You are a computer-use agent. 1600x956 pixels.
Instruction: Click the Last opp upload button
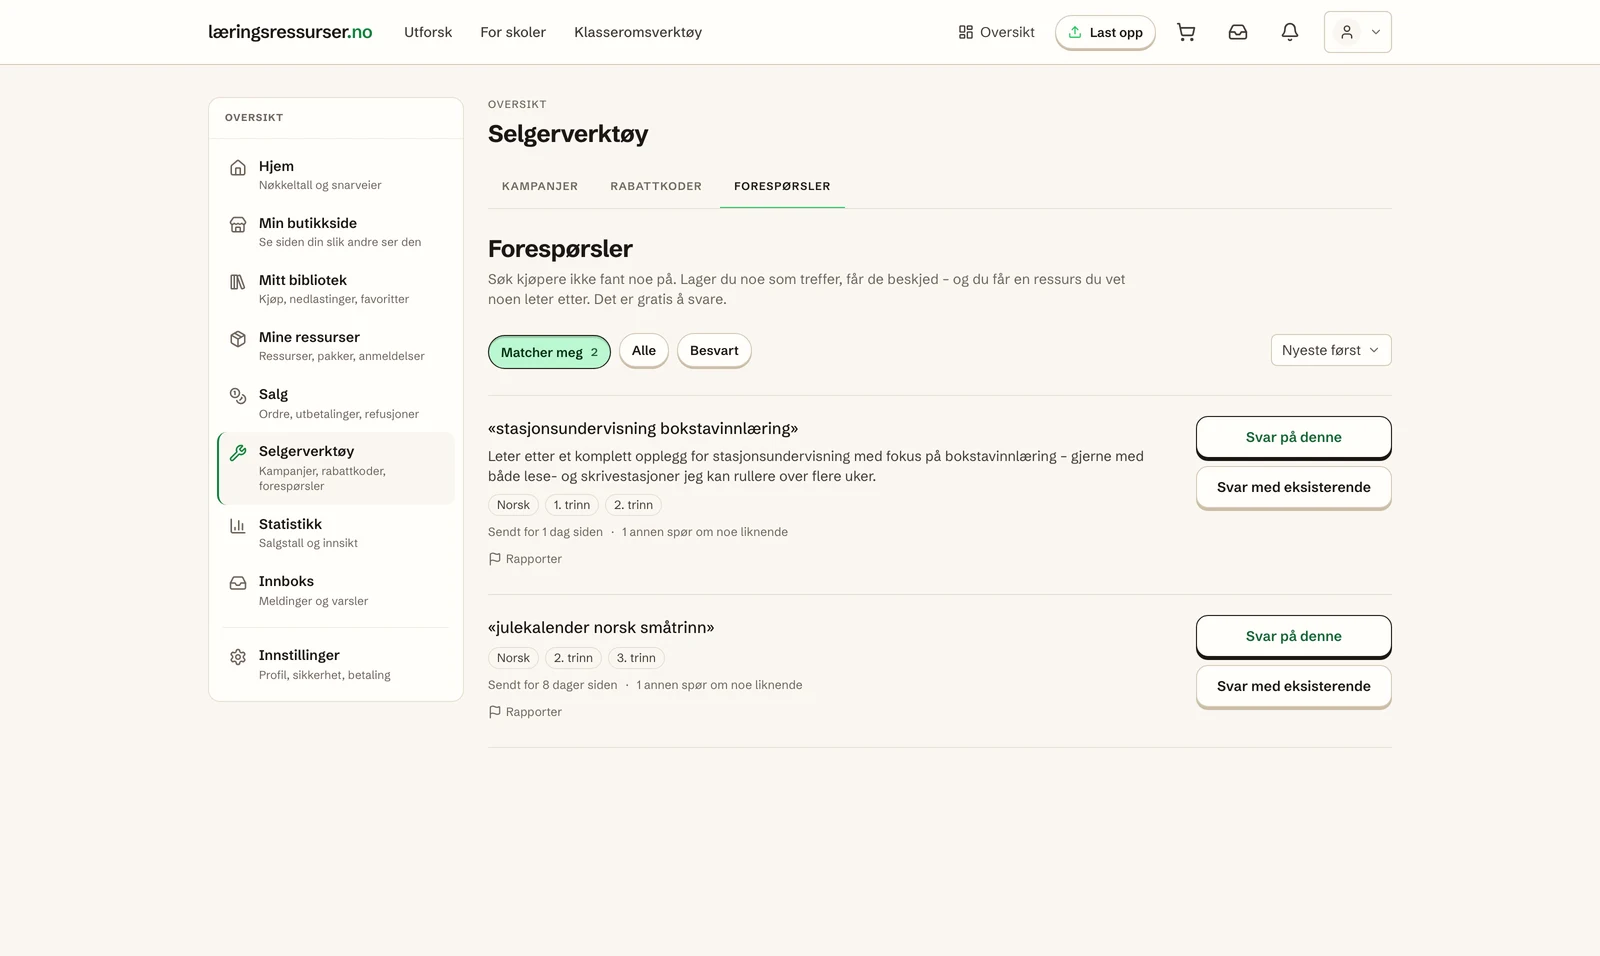click(x=1105, y=32)
